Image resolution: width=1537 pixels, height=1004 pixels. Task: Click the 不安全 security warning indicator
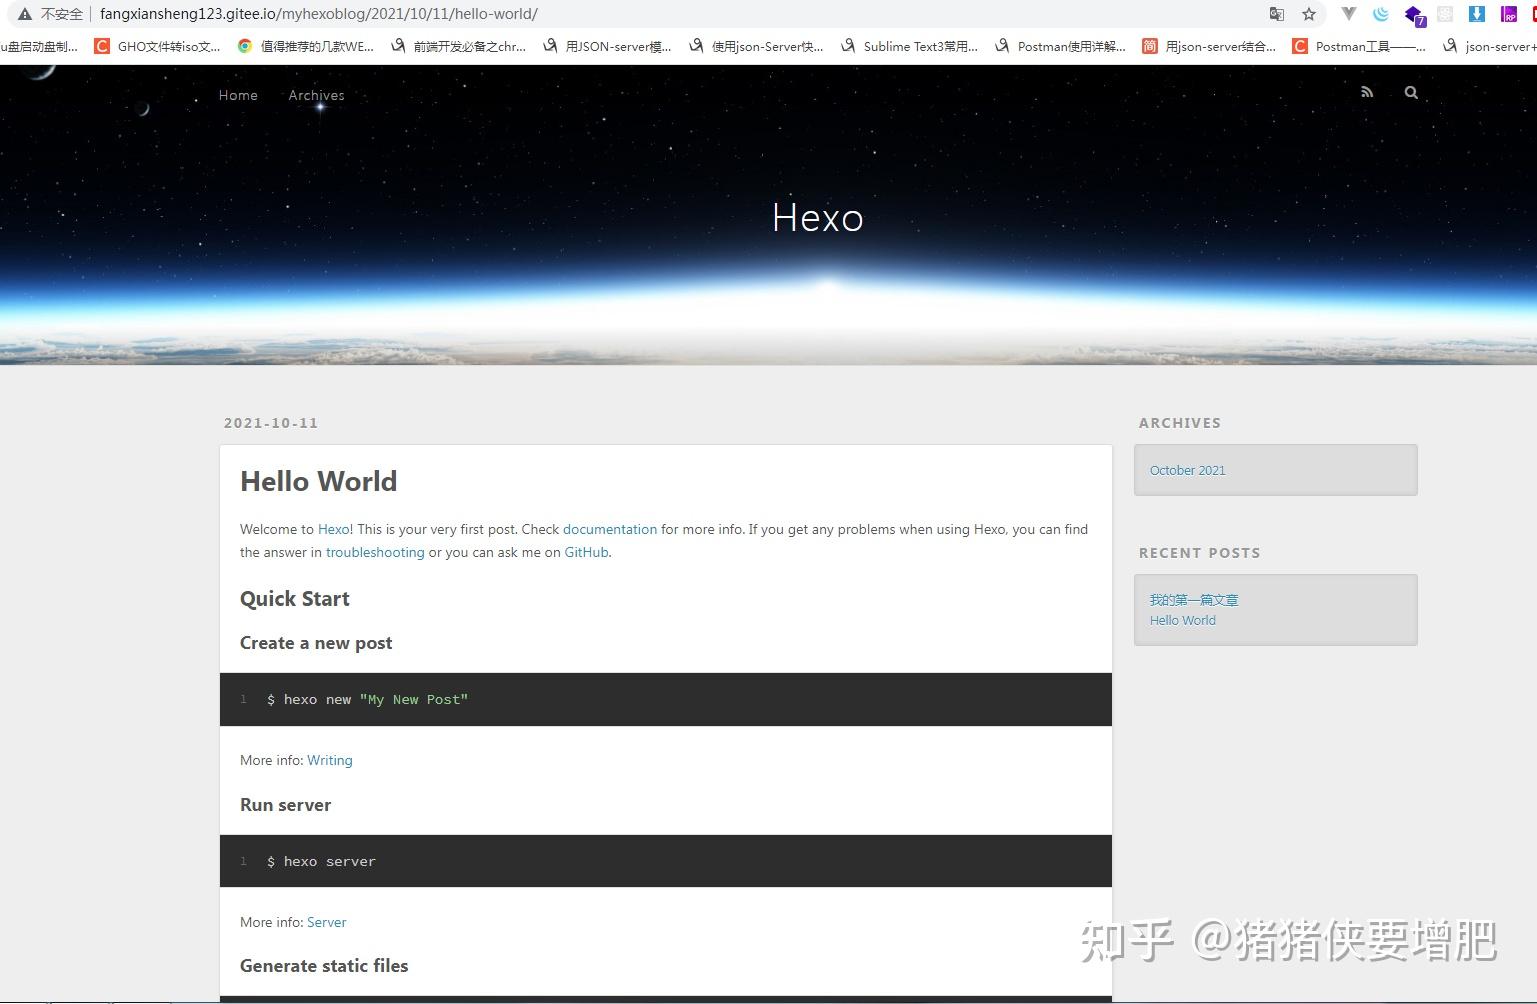click(60, 13)
